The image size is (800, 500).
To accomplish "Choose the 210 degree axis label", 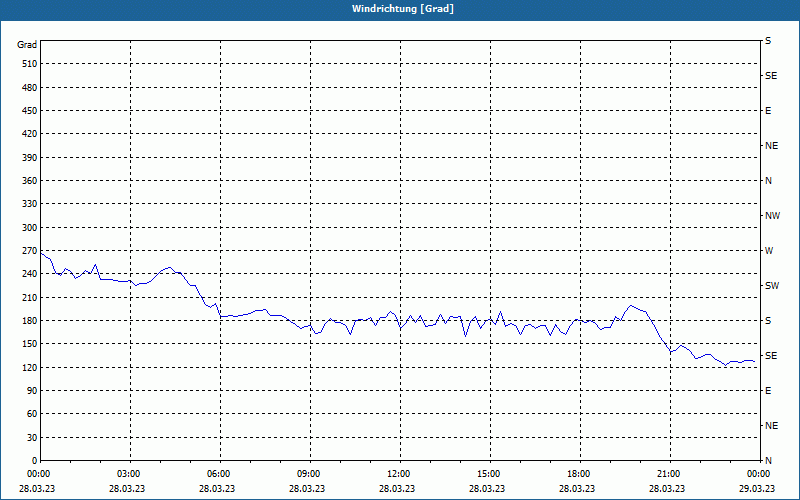I will 30,297.
